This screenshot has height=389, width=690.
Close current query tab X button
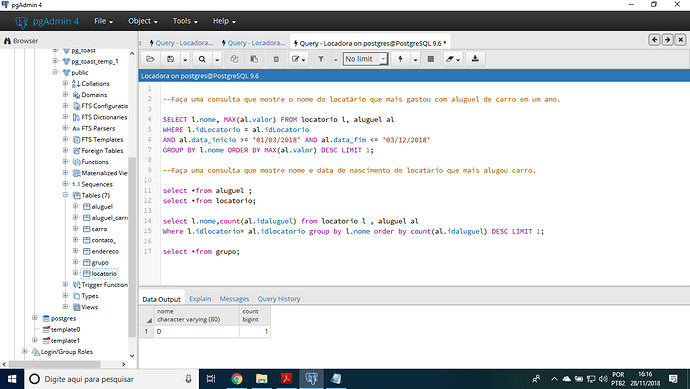(x=680, y=40)
